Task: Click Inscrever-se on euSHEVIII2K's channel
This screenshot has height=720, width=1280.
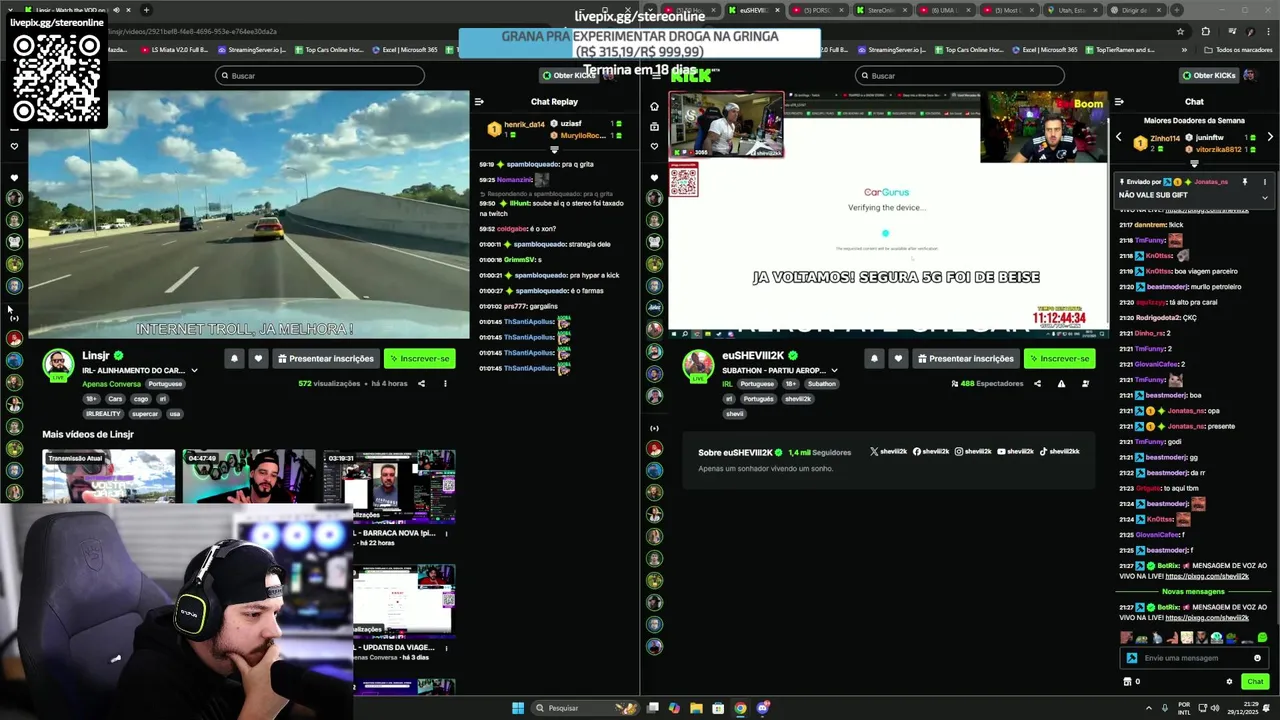Action: [x=1059, y=358]
